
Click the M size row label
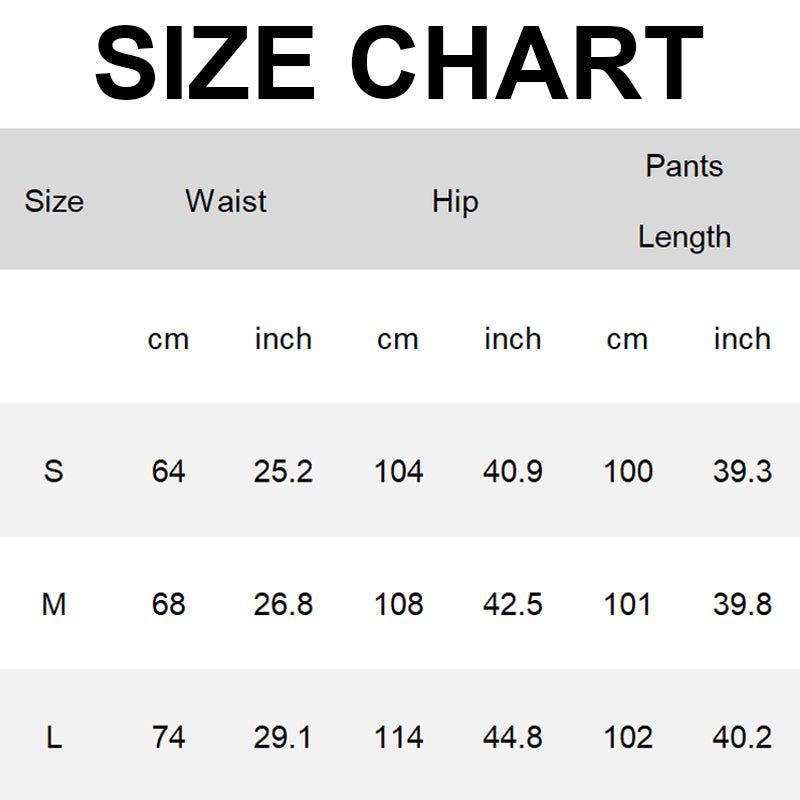[54, 604]
